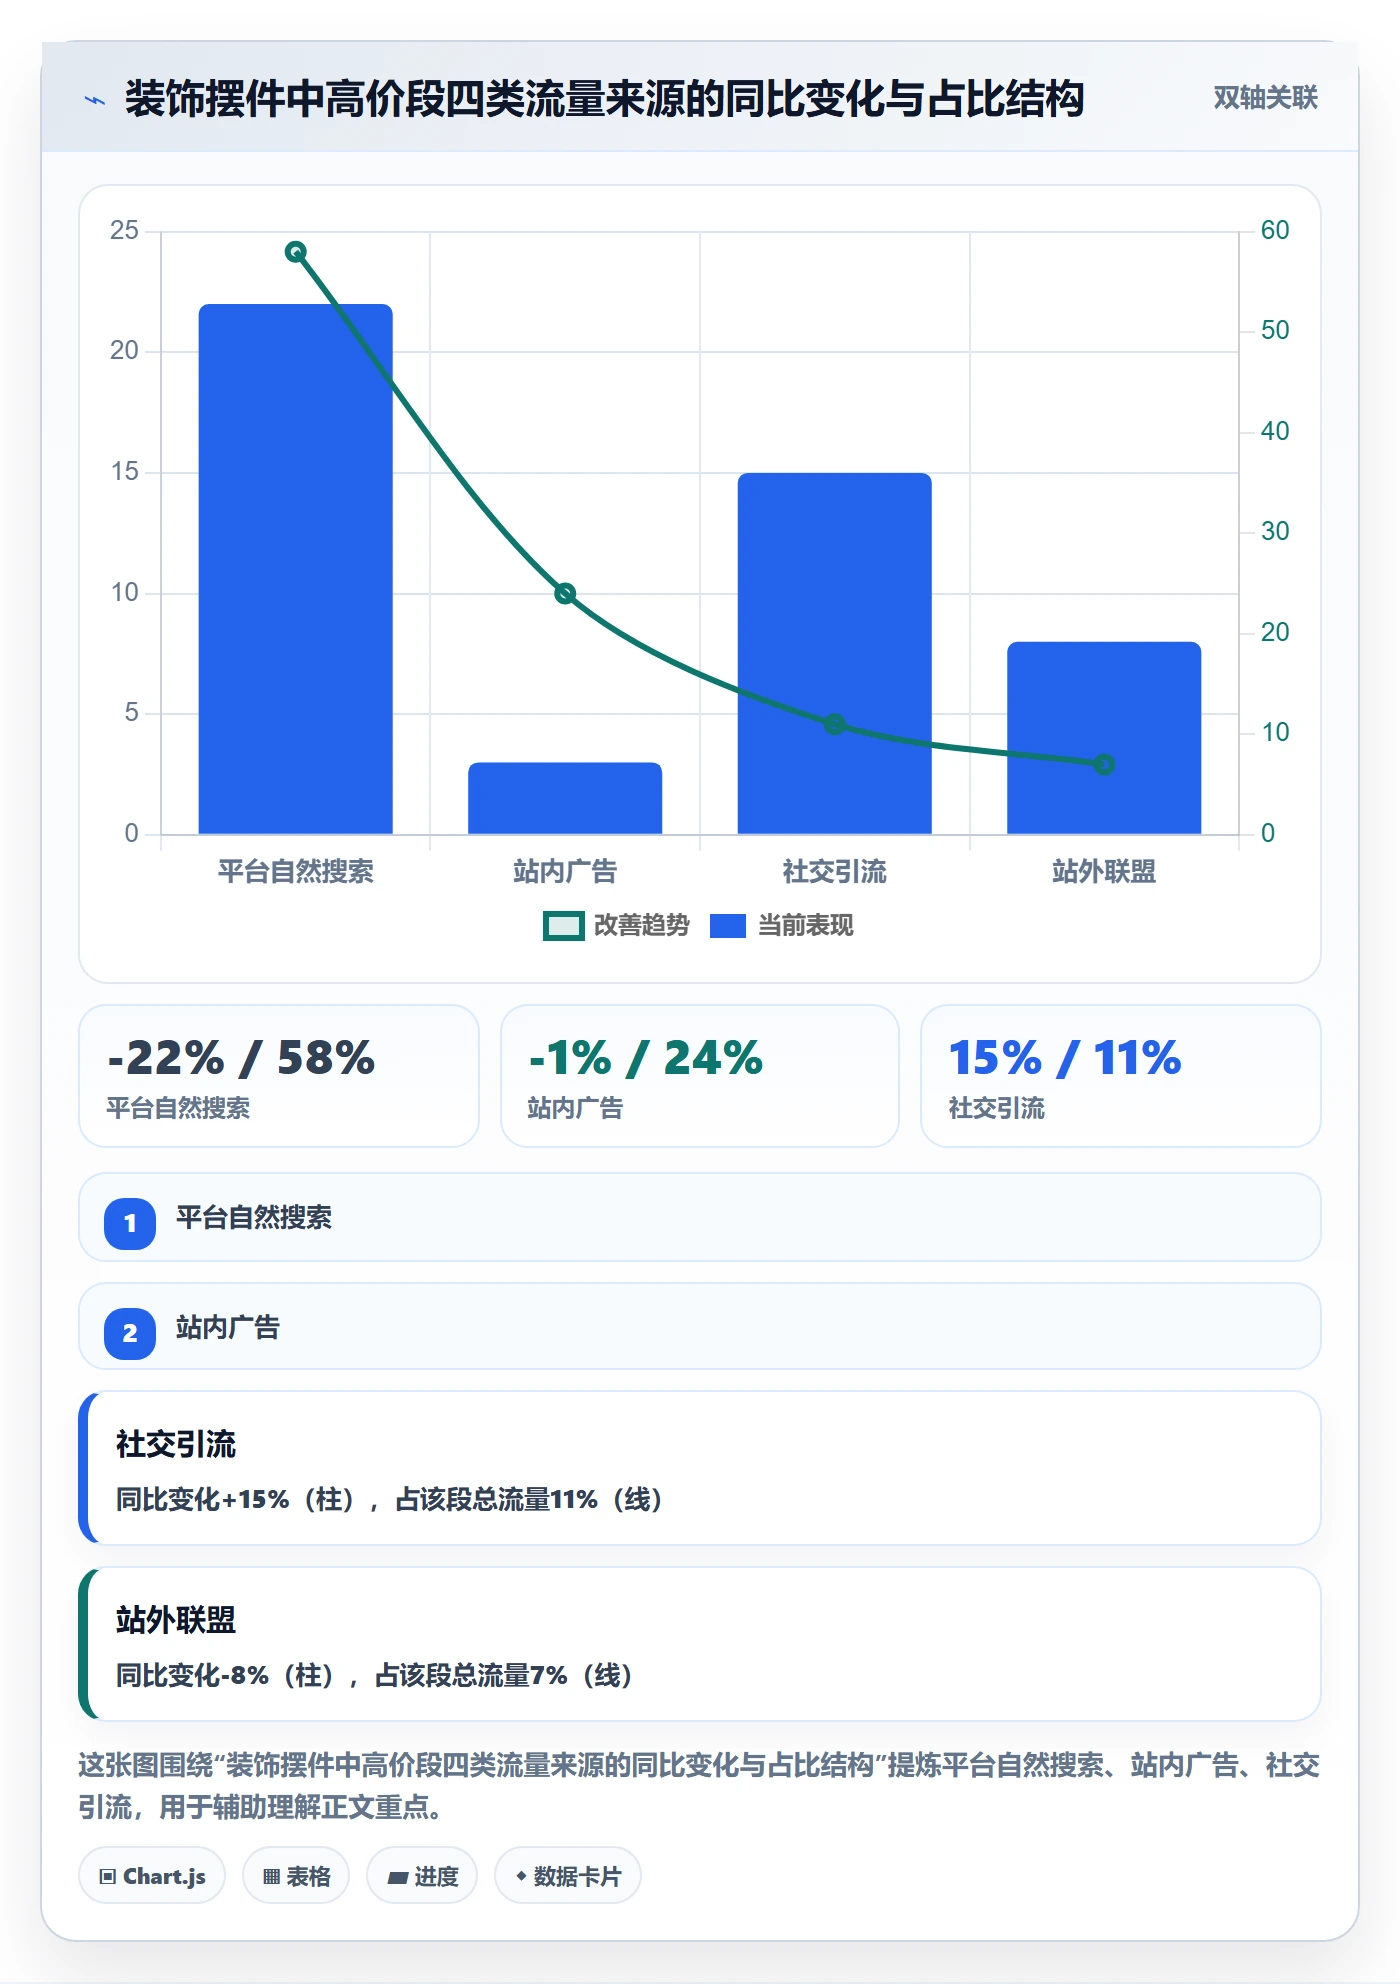Click the 表格 tag
Screen dimensions: 1400x1984
coord(296,1876)
